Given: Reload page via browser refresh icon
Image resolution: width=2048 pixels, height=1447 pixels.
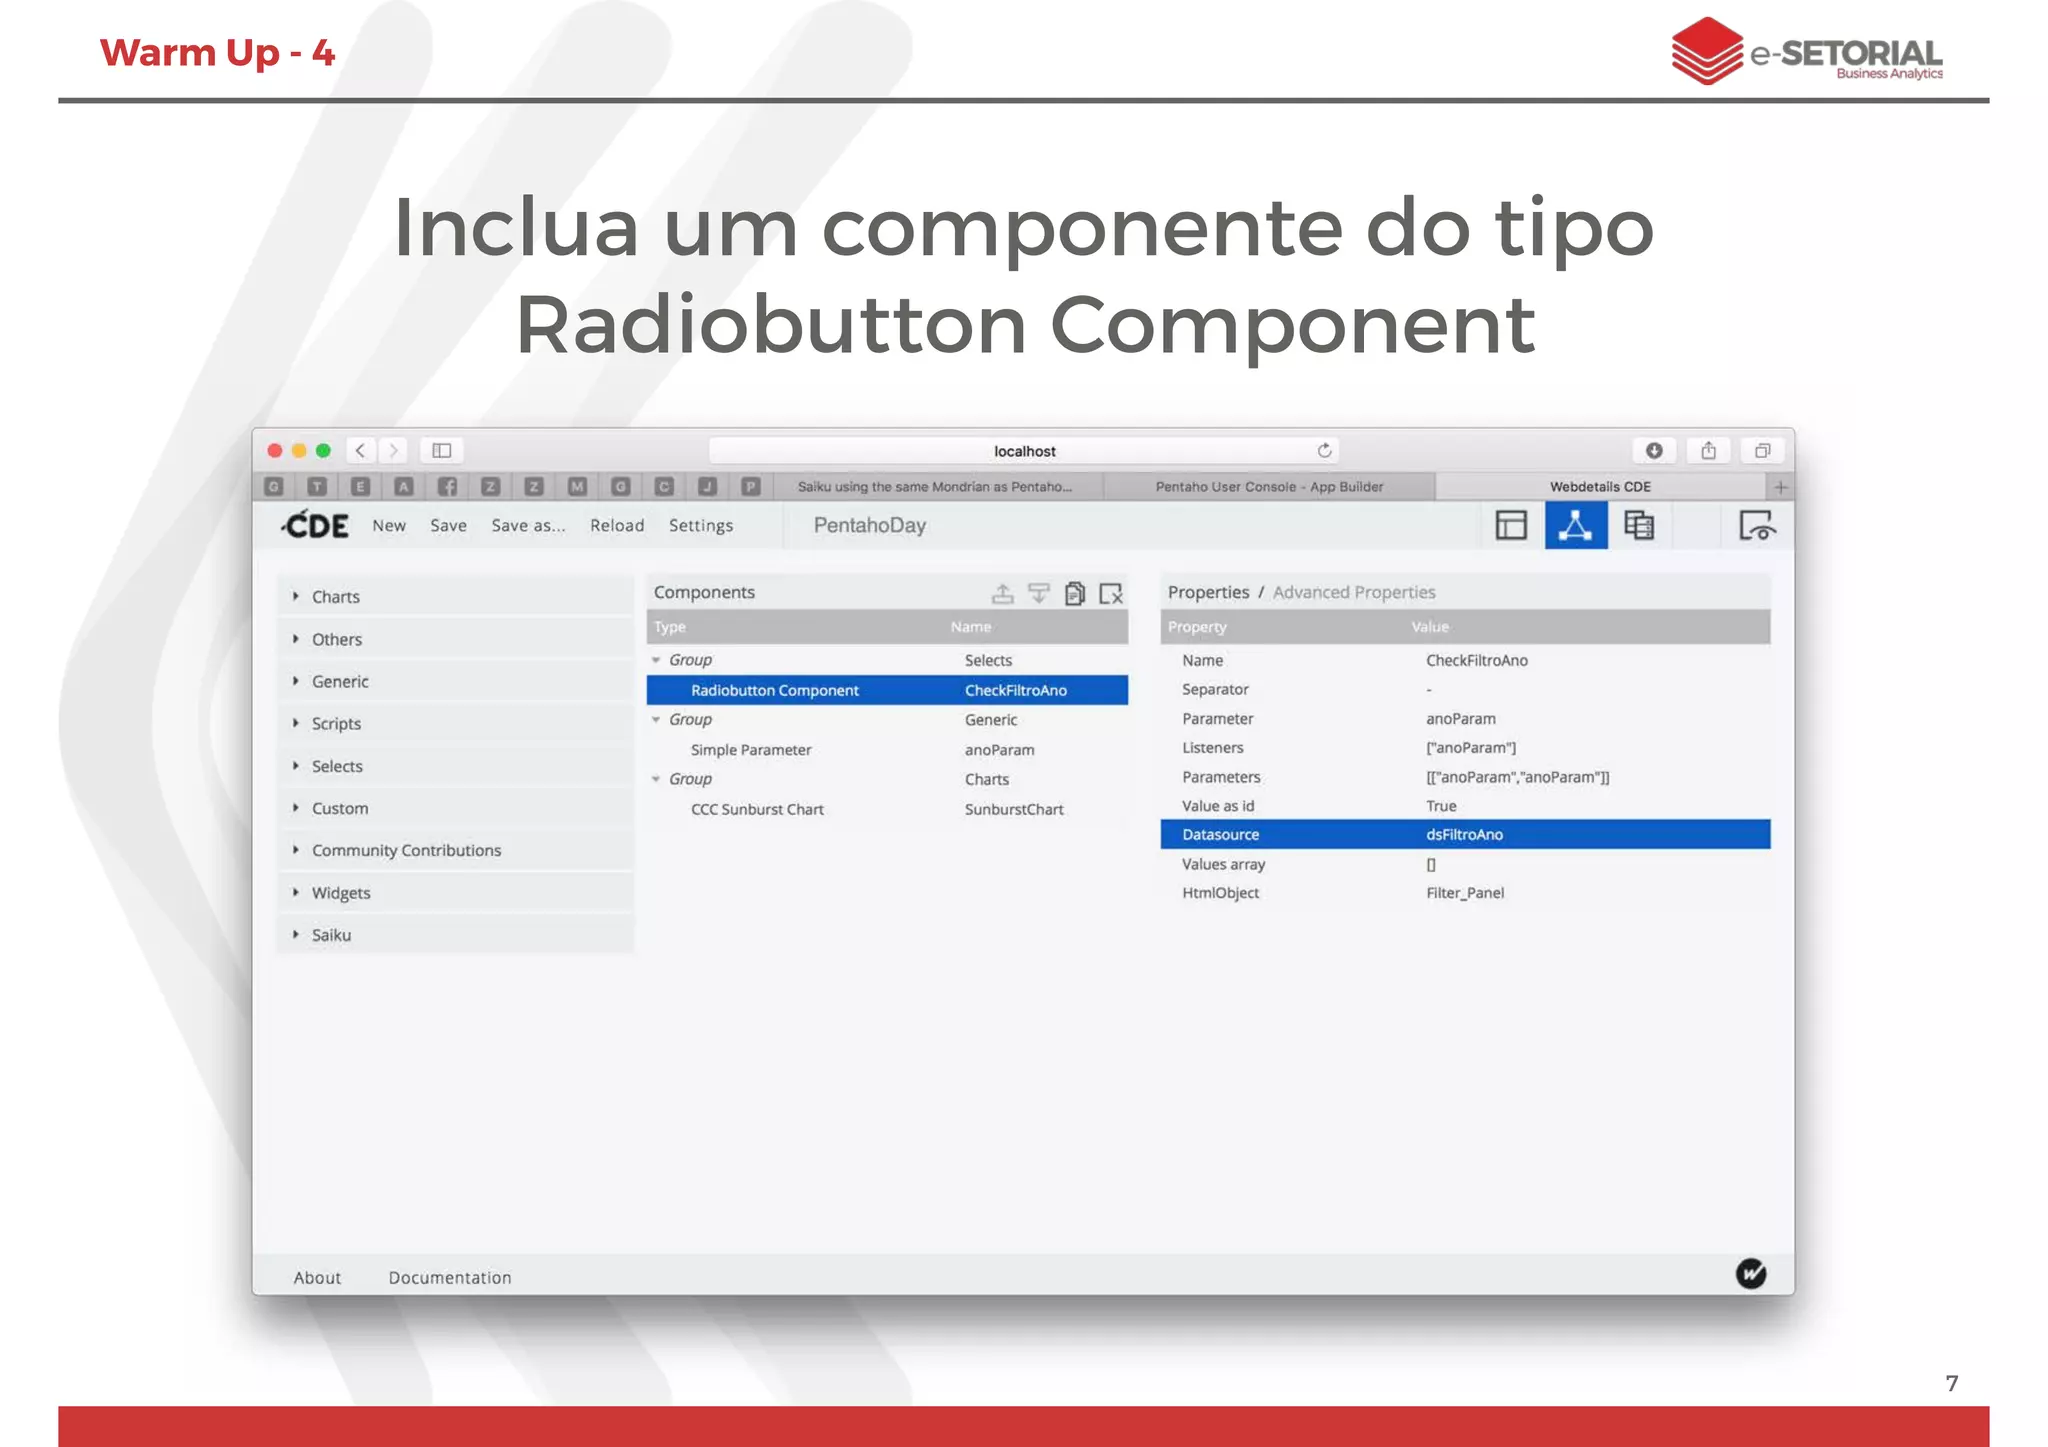Looking at the screenshot, I should 1324,451.
